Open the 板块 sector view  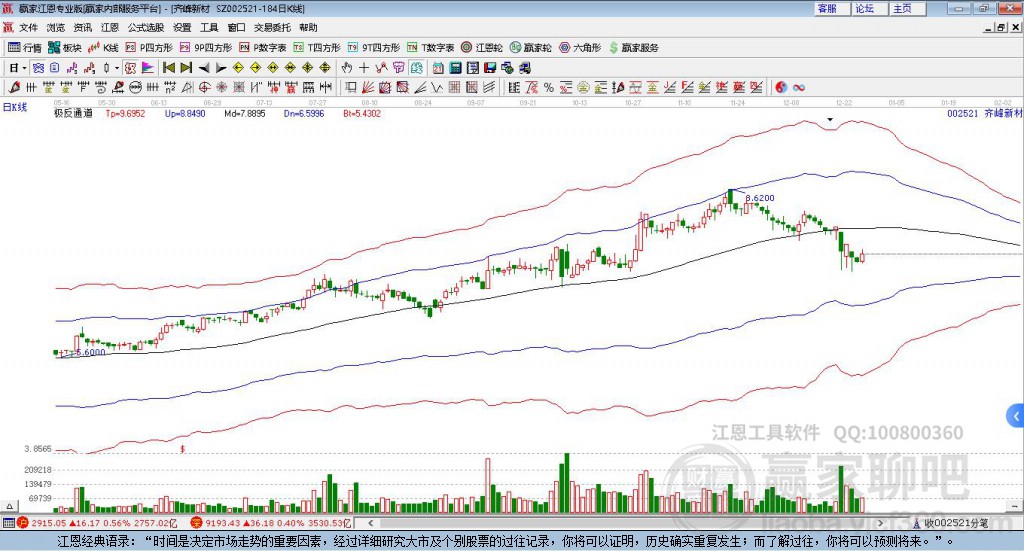64,48
